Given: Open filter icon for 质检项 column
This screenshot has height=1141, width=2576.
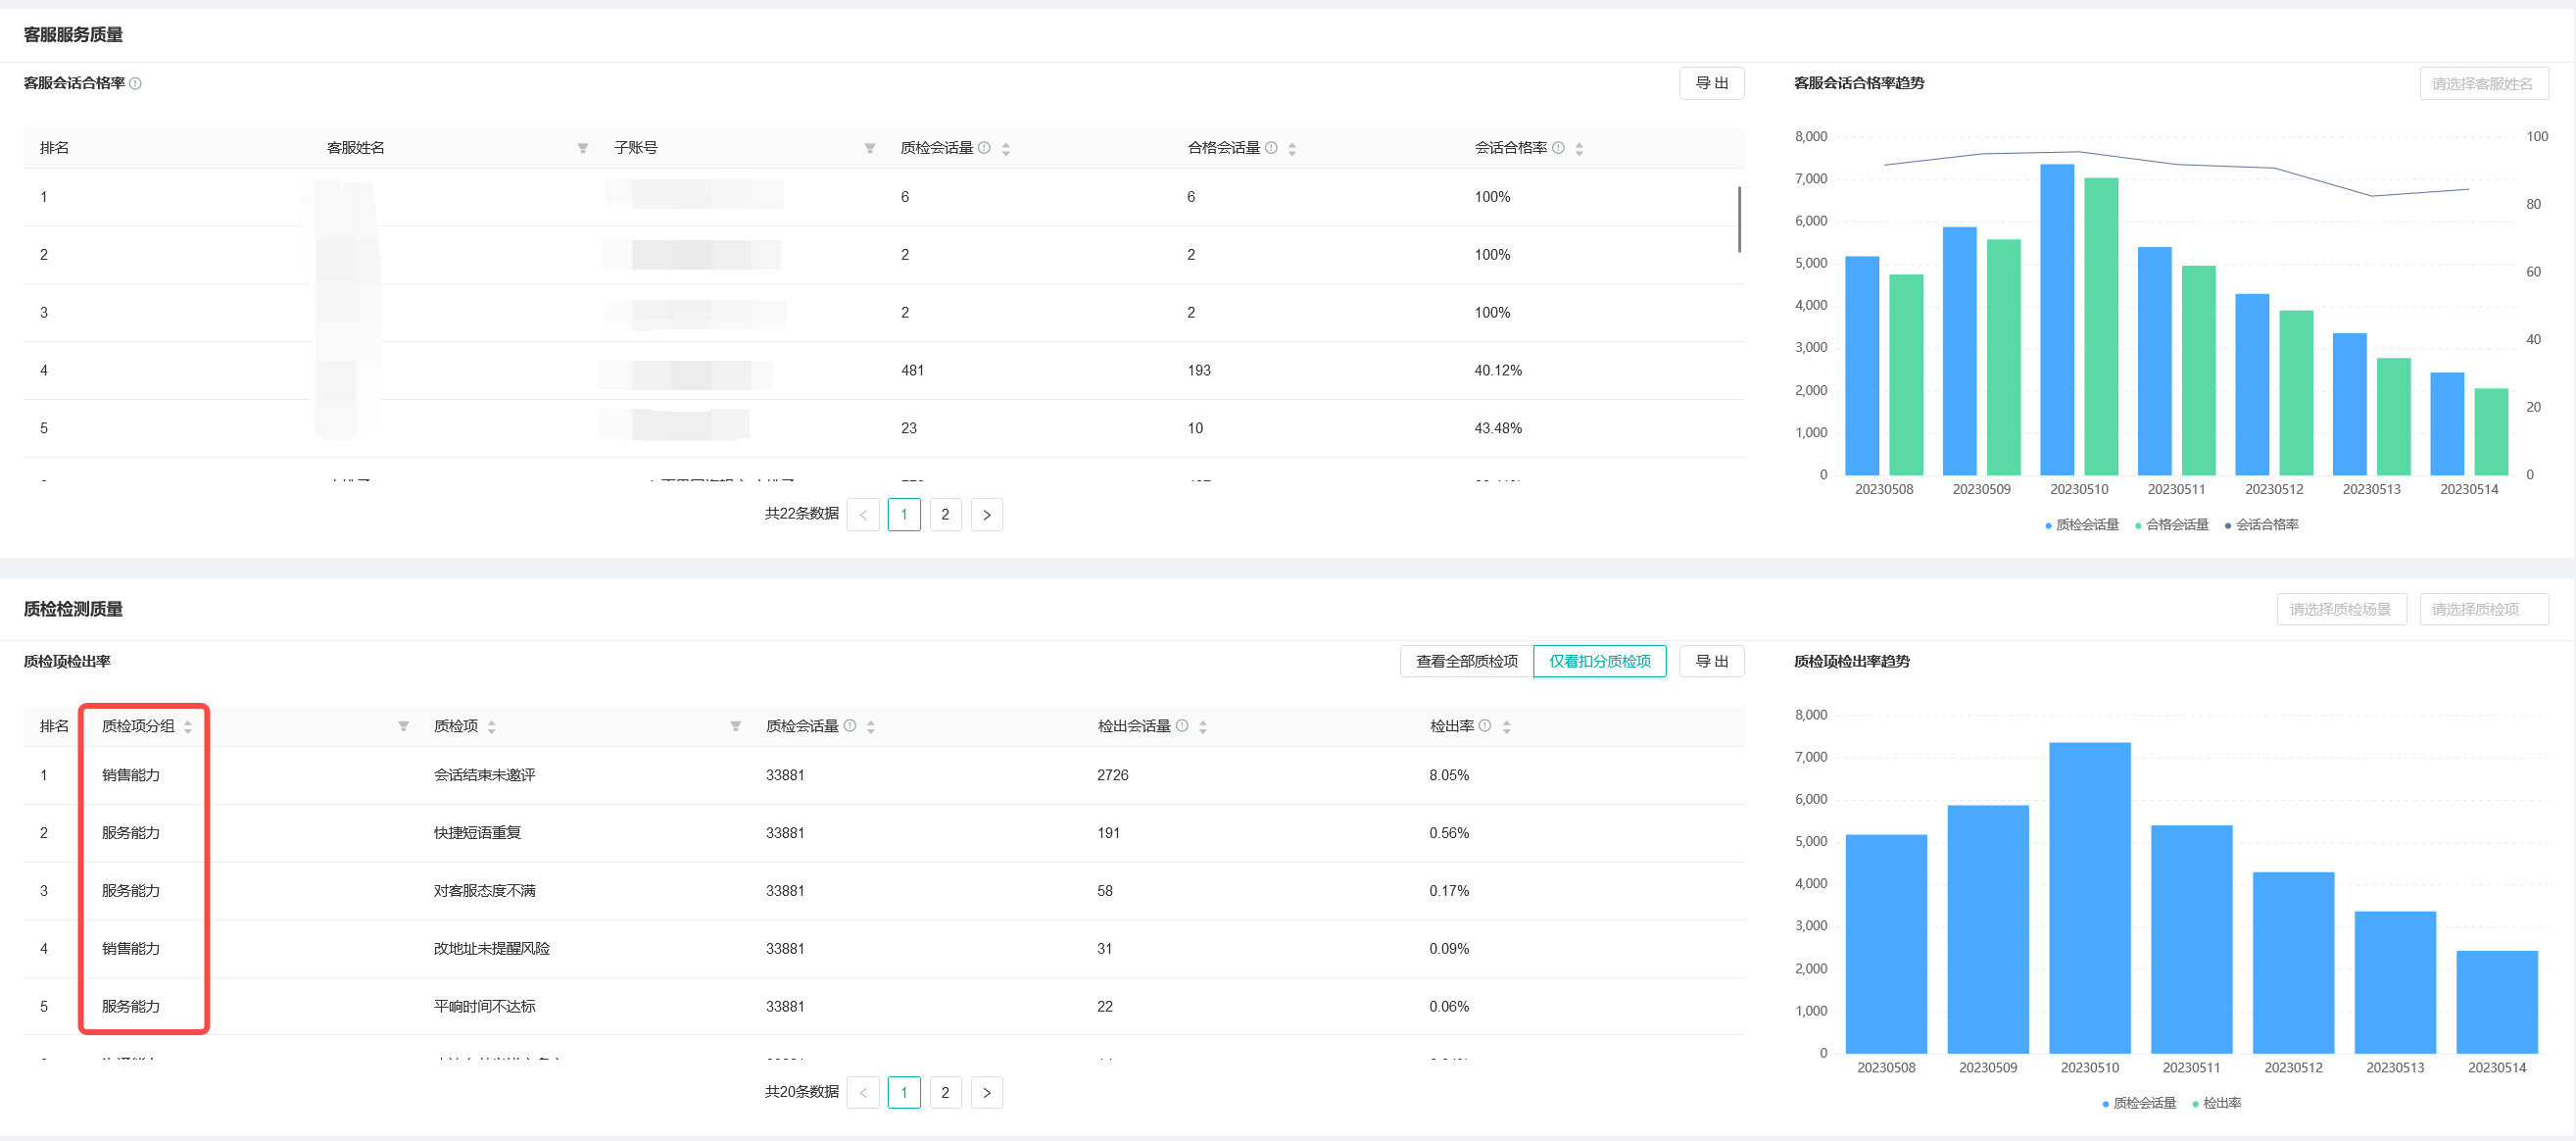Looking at the screenshot, I should (x=736, y=726).
